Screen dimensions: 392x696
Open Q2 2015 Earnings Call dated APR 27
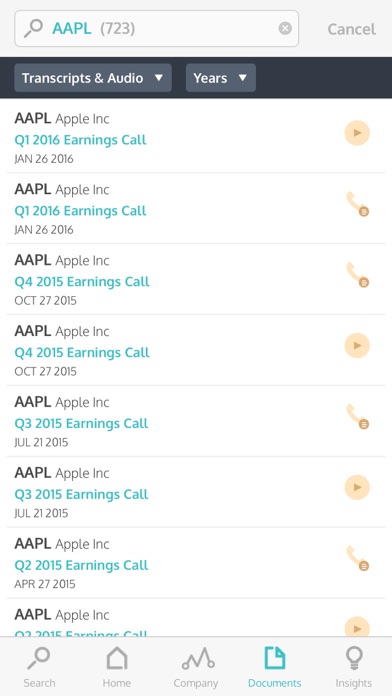coord(81,565)
